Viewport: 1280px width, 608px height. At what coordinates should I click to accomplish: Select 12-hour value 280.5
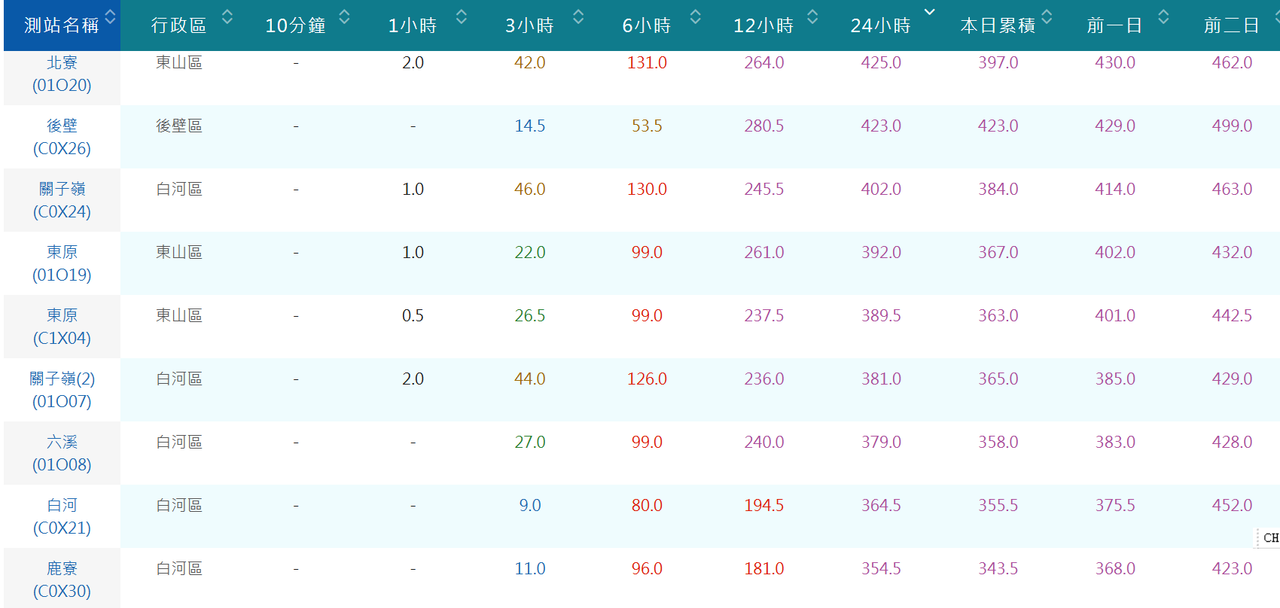[764, 126]
